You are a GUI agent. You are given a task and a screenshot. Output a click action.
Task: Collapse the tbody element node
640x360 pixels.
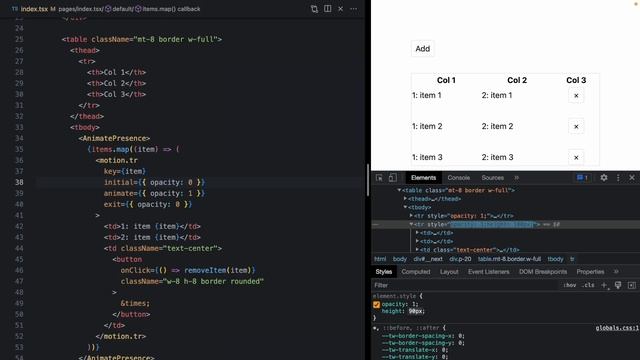point(405,207)
